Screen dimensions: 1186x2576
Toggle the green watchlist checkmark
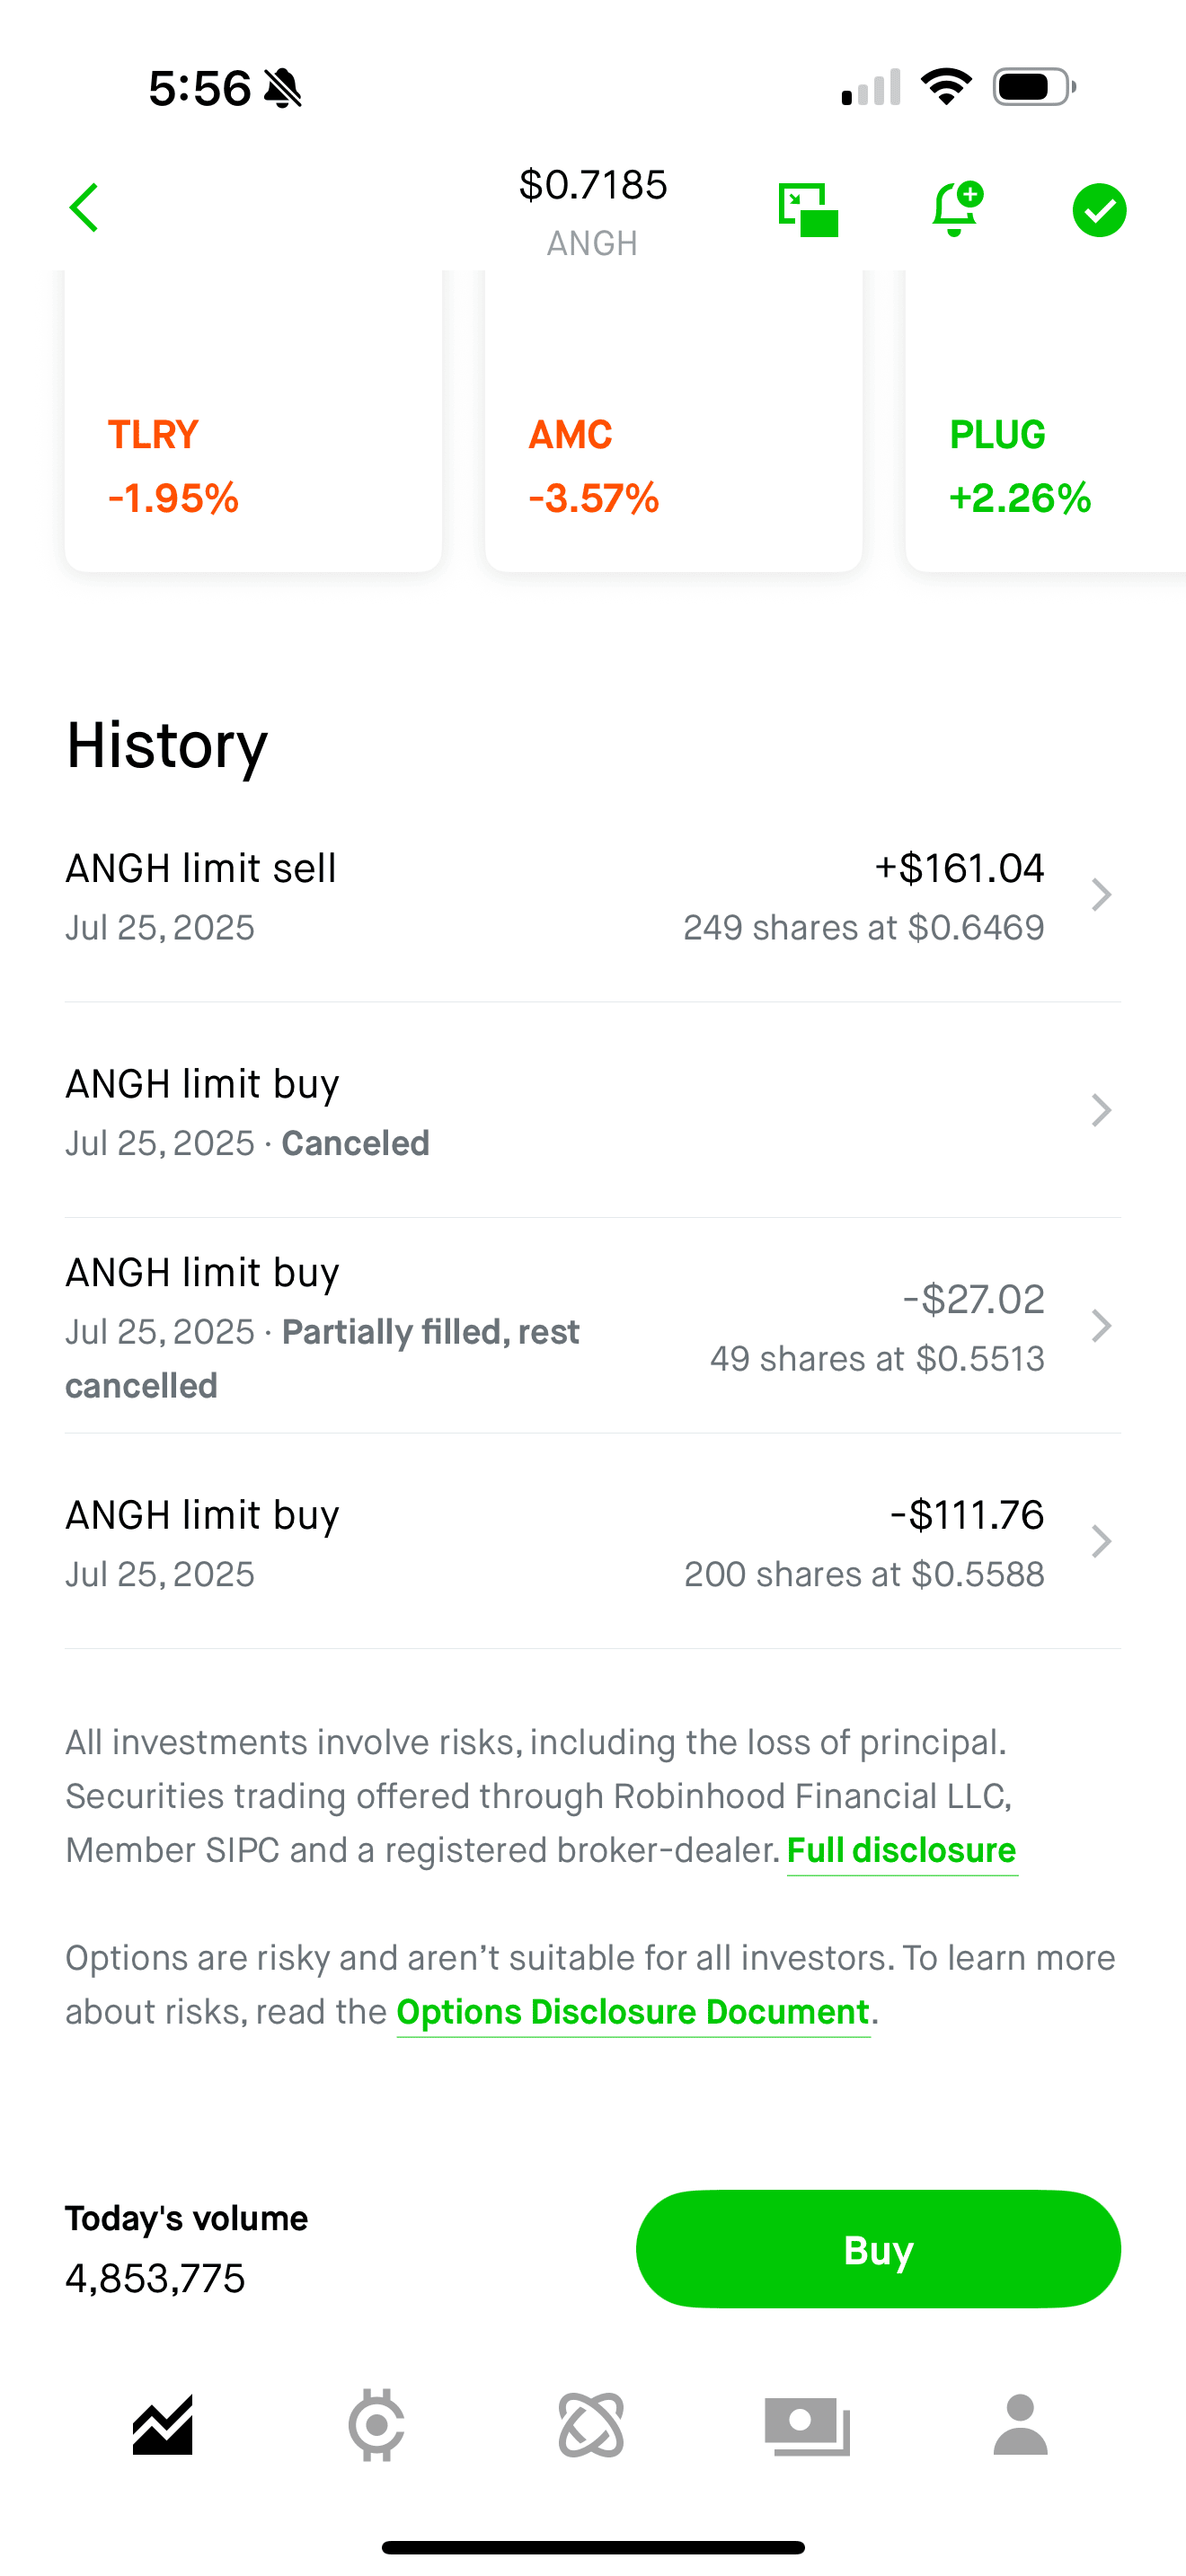(1099, 210)
